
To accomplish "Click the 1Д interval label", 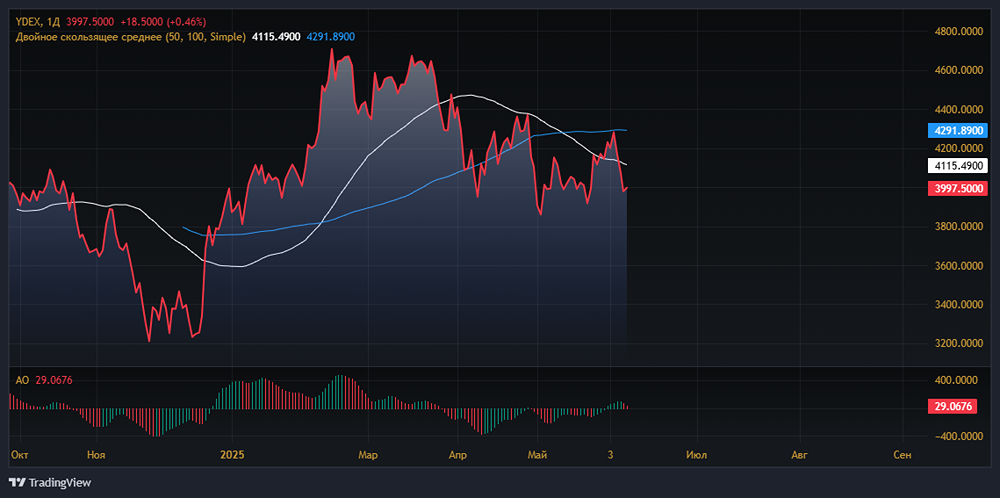I will [54, 22].
